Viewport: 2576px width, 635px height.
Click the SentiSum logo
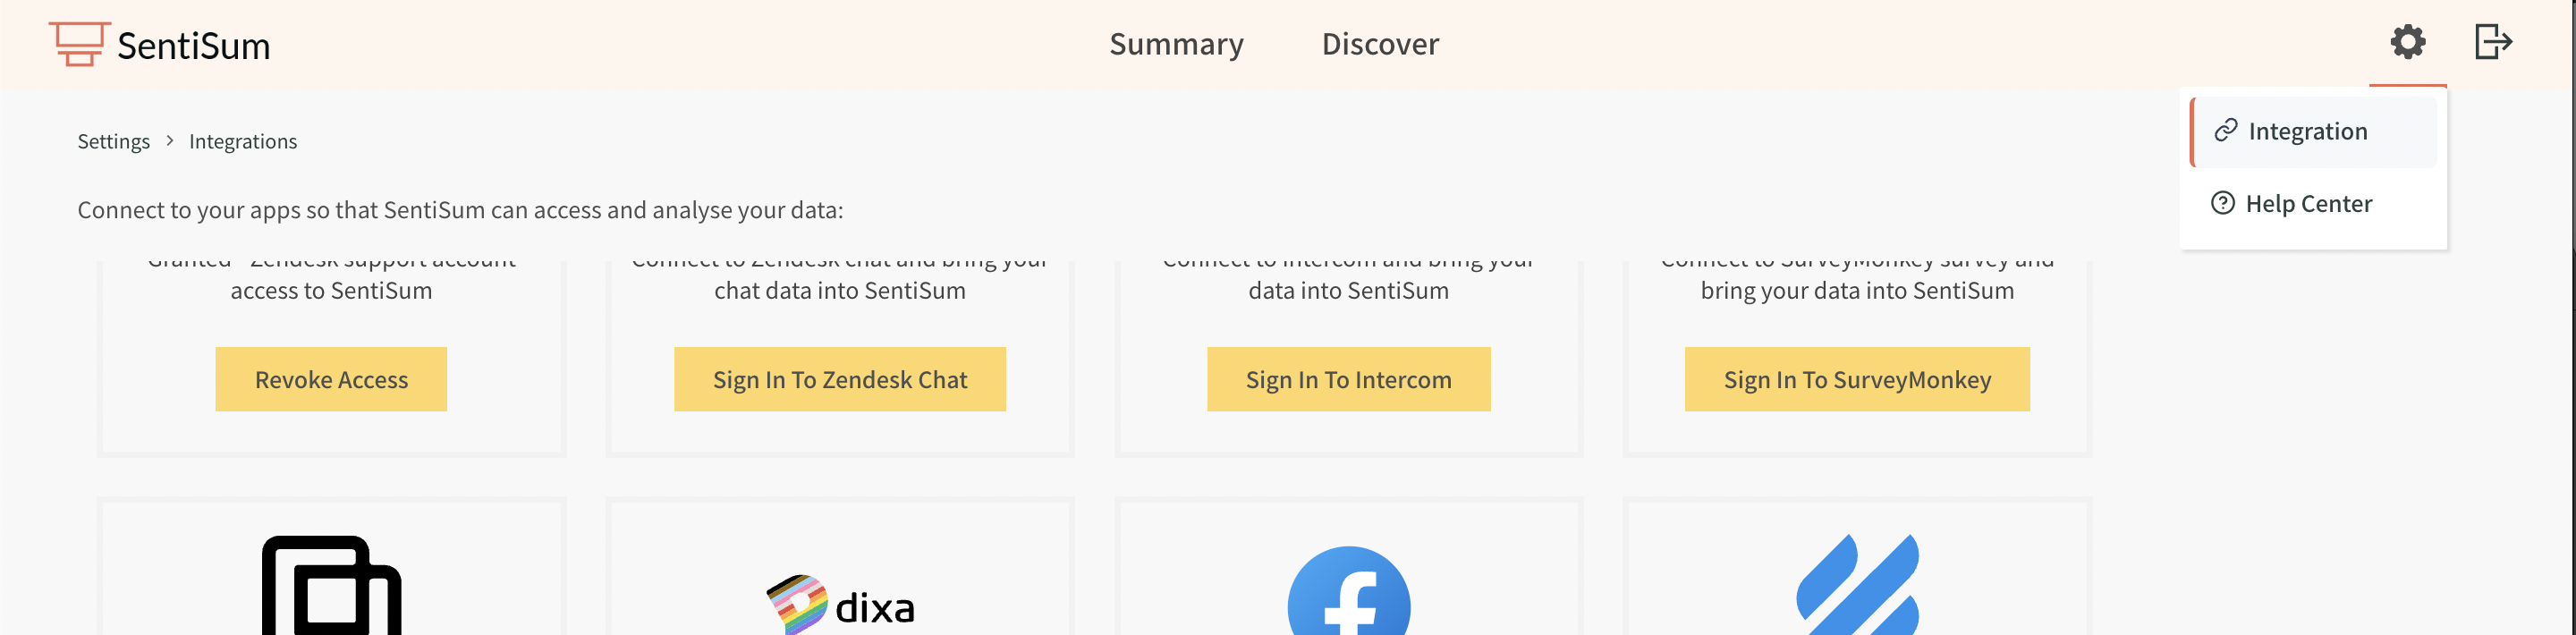click(160, 44)
